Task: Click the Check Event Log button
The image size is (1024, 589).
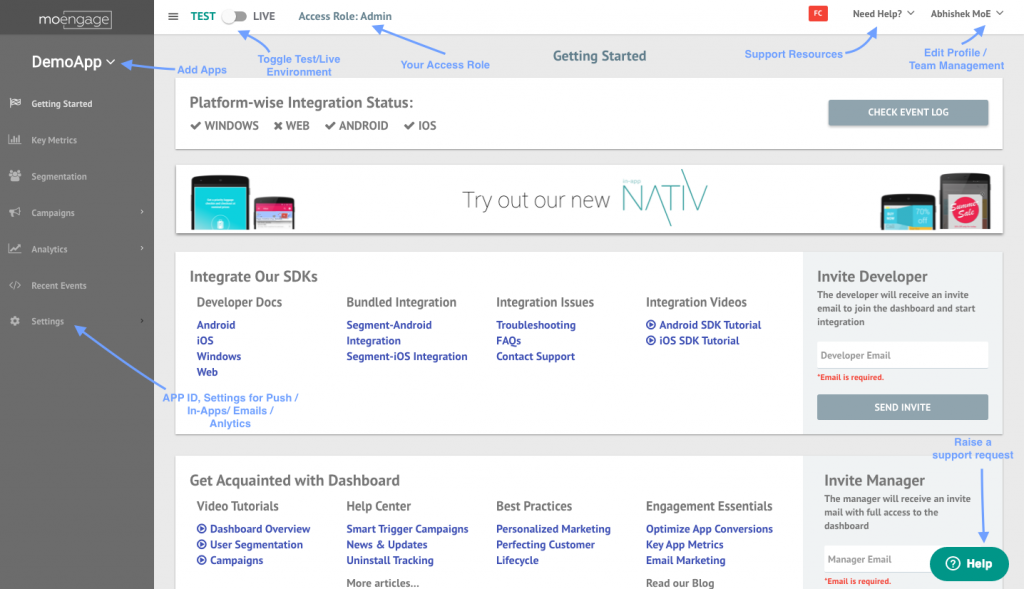Action: [x=908, y=113]
